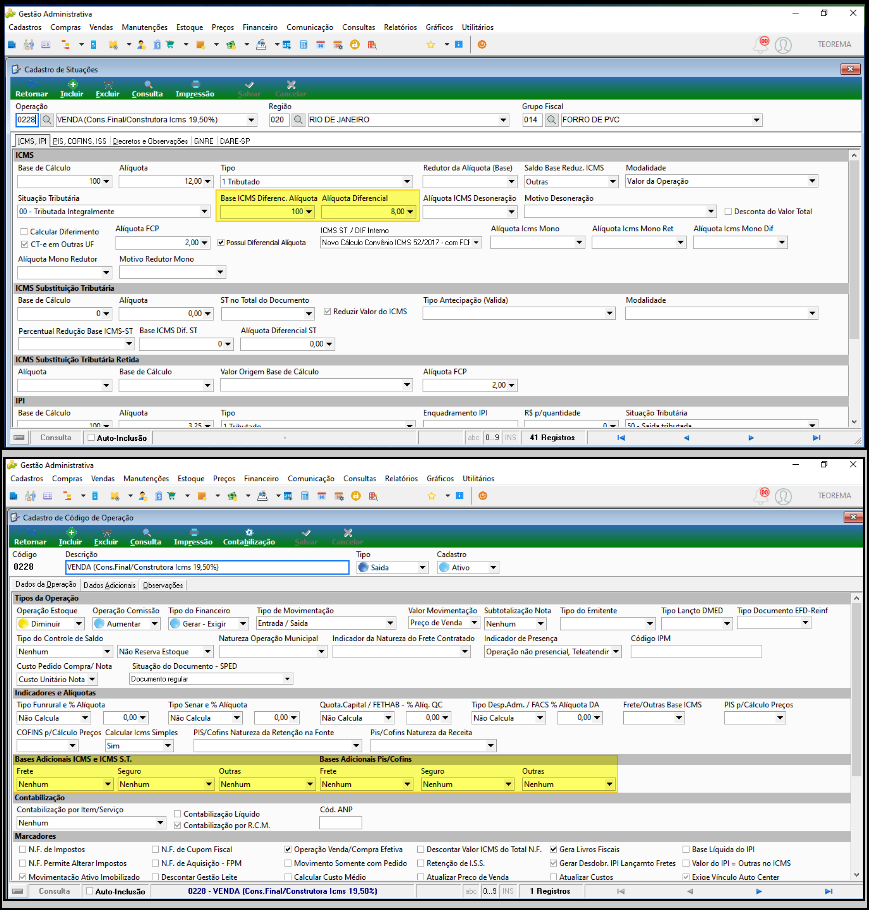869x910 pixels.
Task: Go to last record in Cadastro de Código de Operação
Action: coord(828,891)
